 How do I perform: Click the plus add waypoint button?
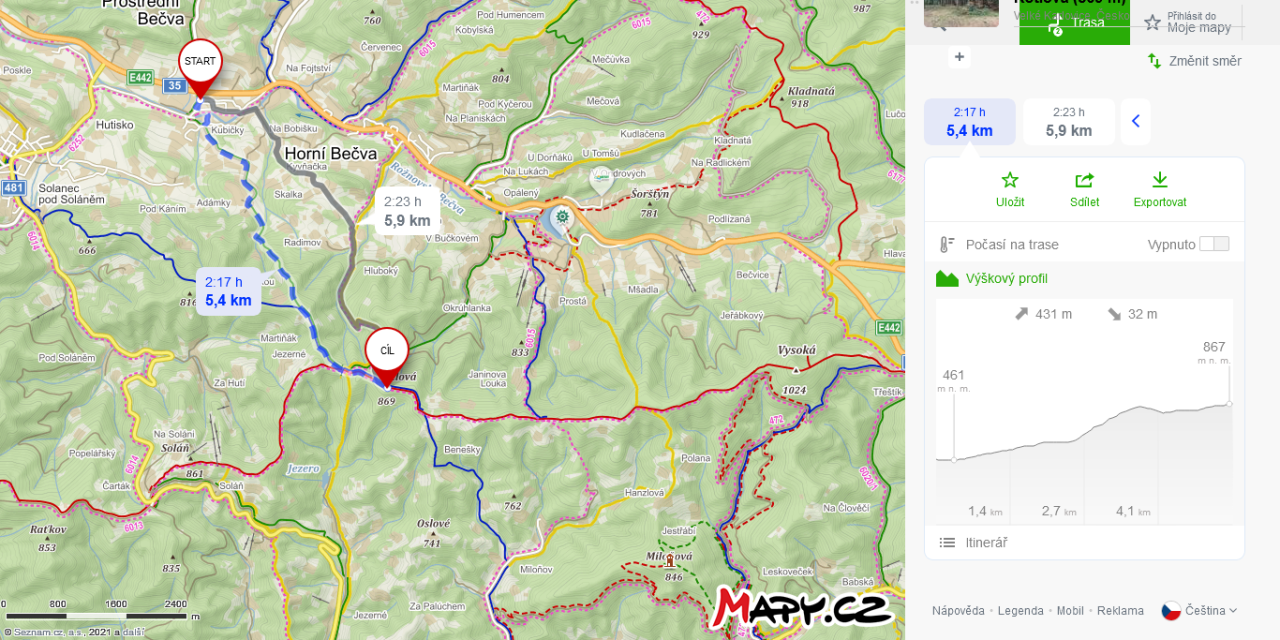point(960,57)
